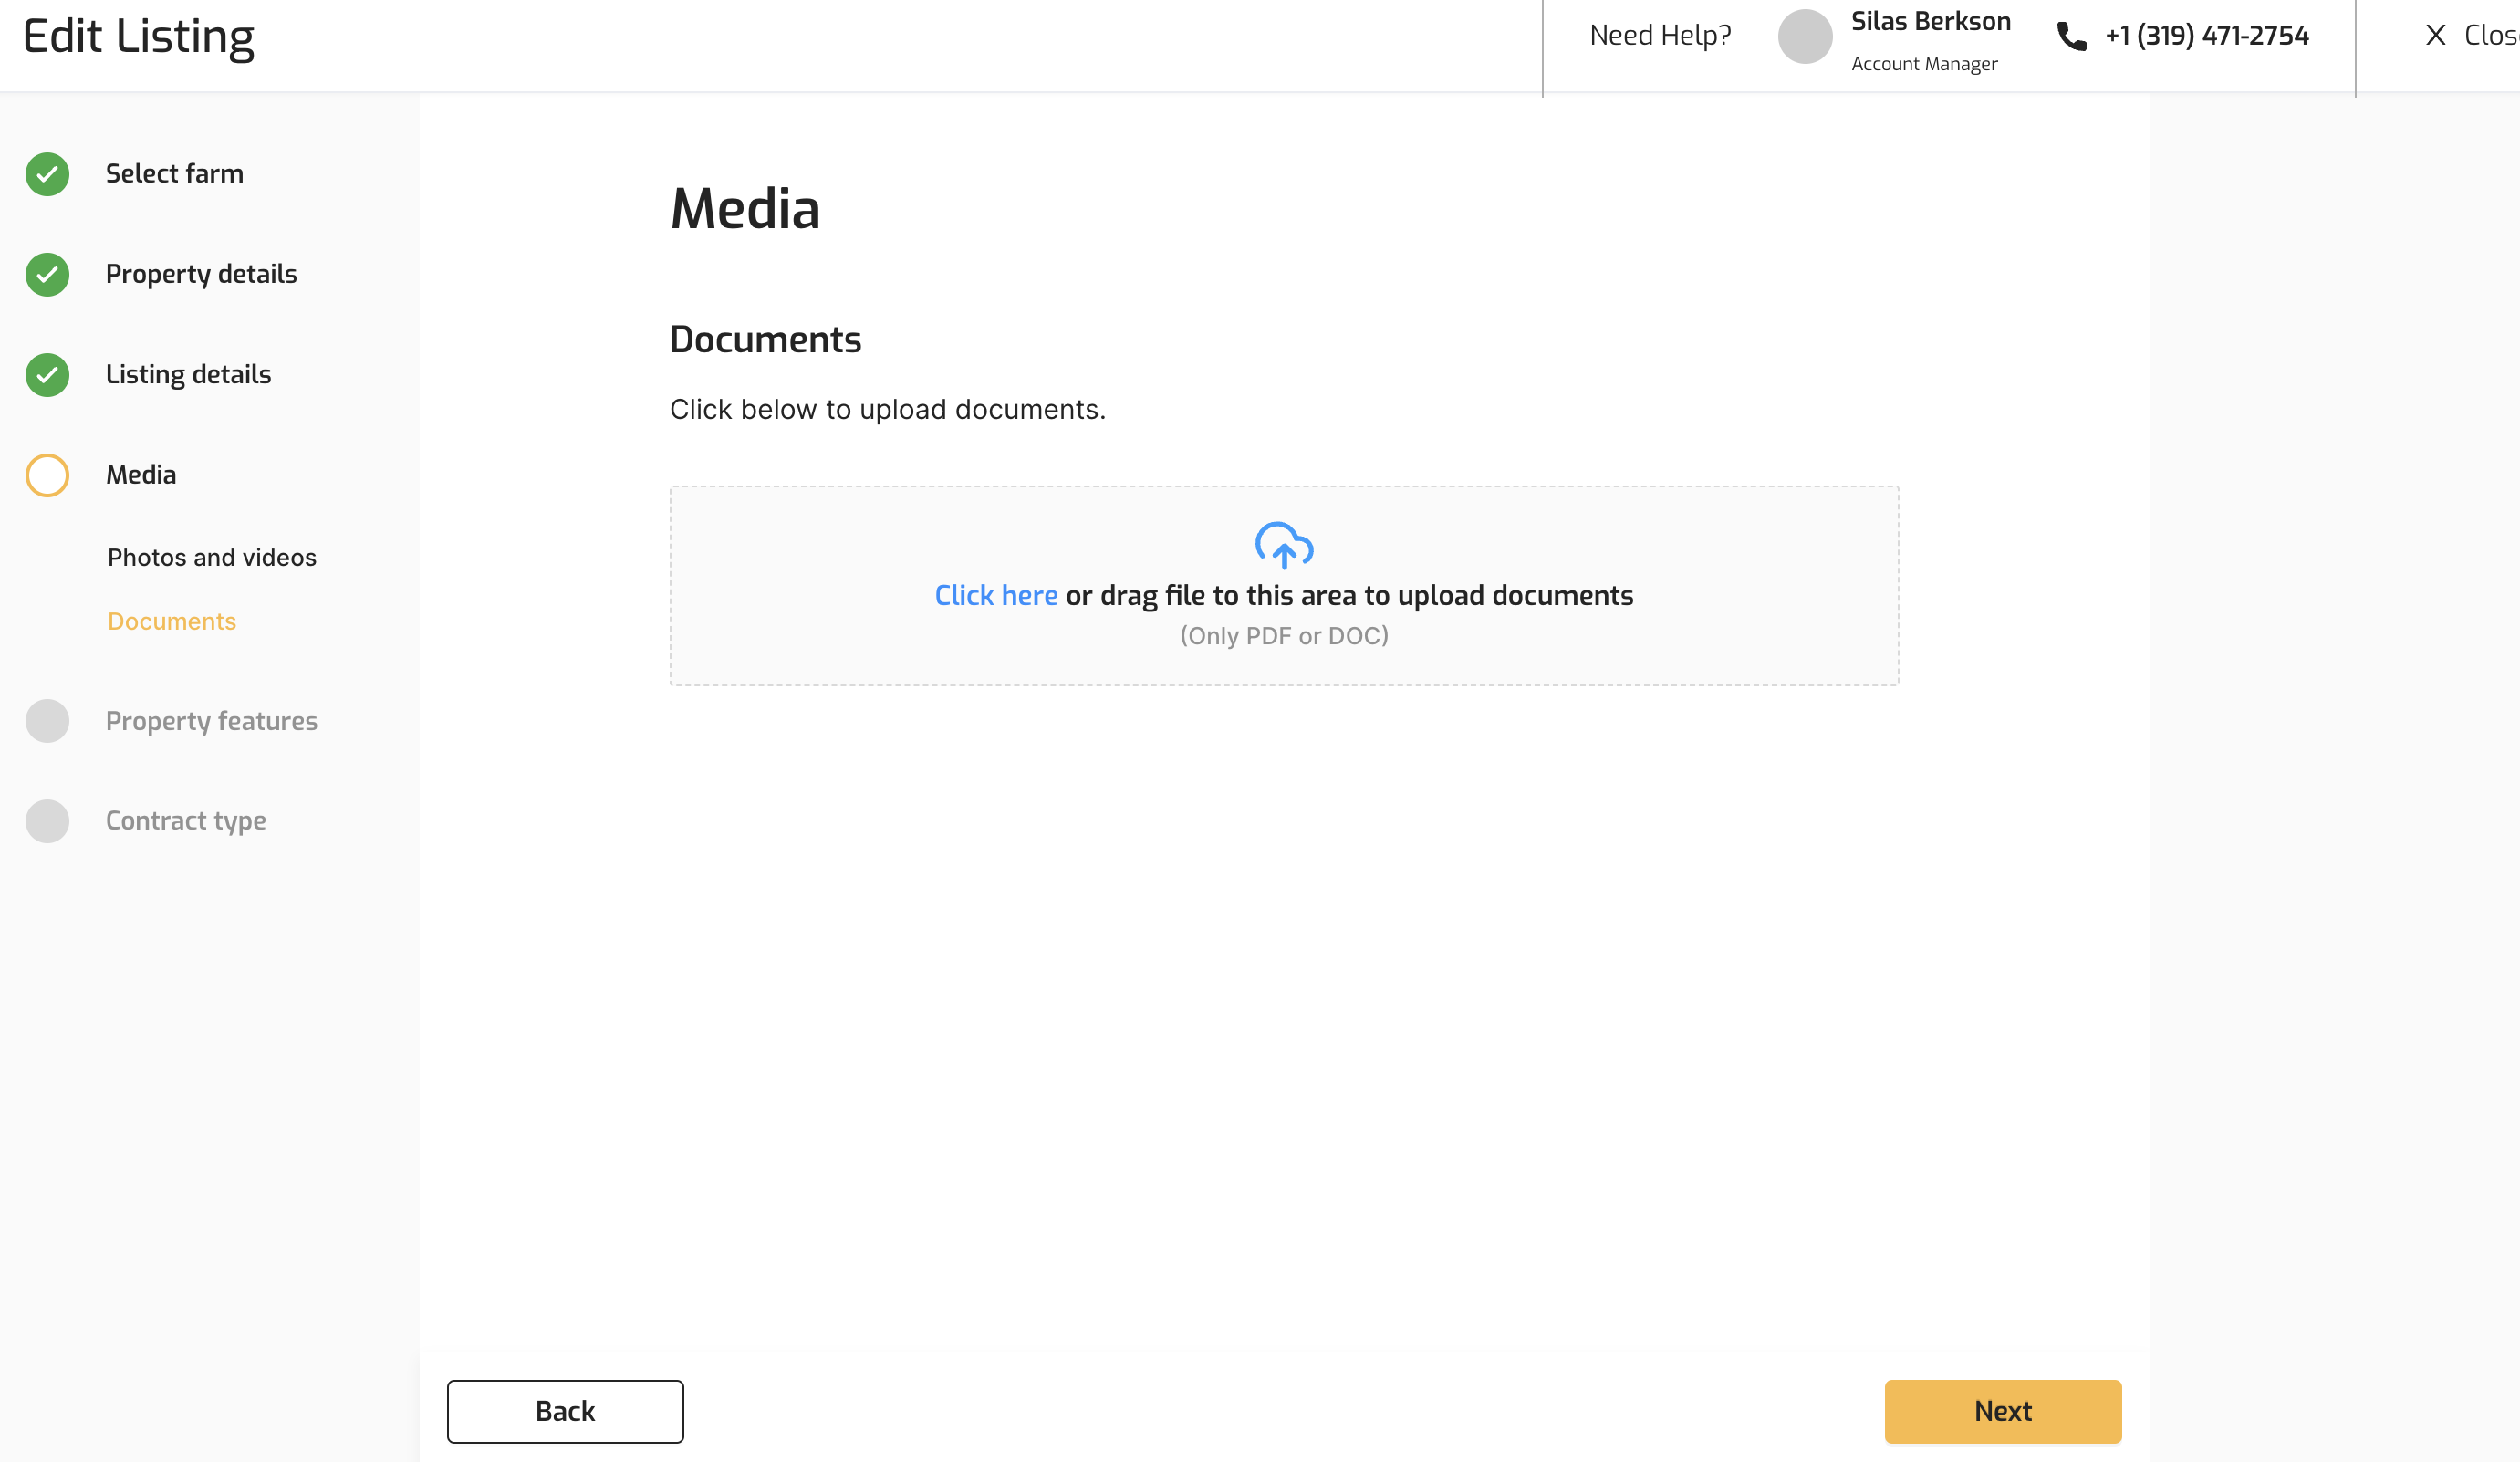Click the Media step label
This screenshot has width=2520, height=1462.
point(141,475)
